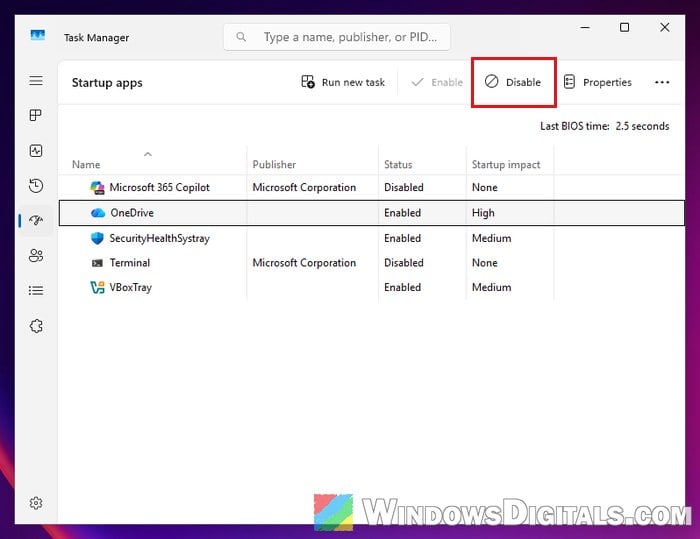Sort by Startup impact column header
The height and width of the screenshot is (539, 700).
click(506, 165)
